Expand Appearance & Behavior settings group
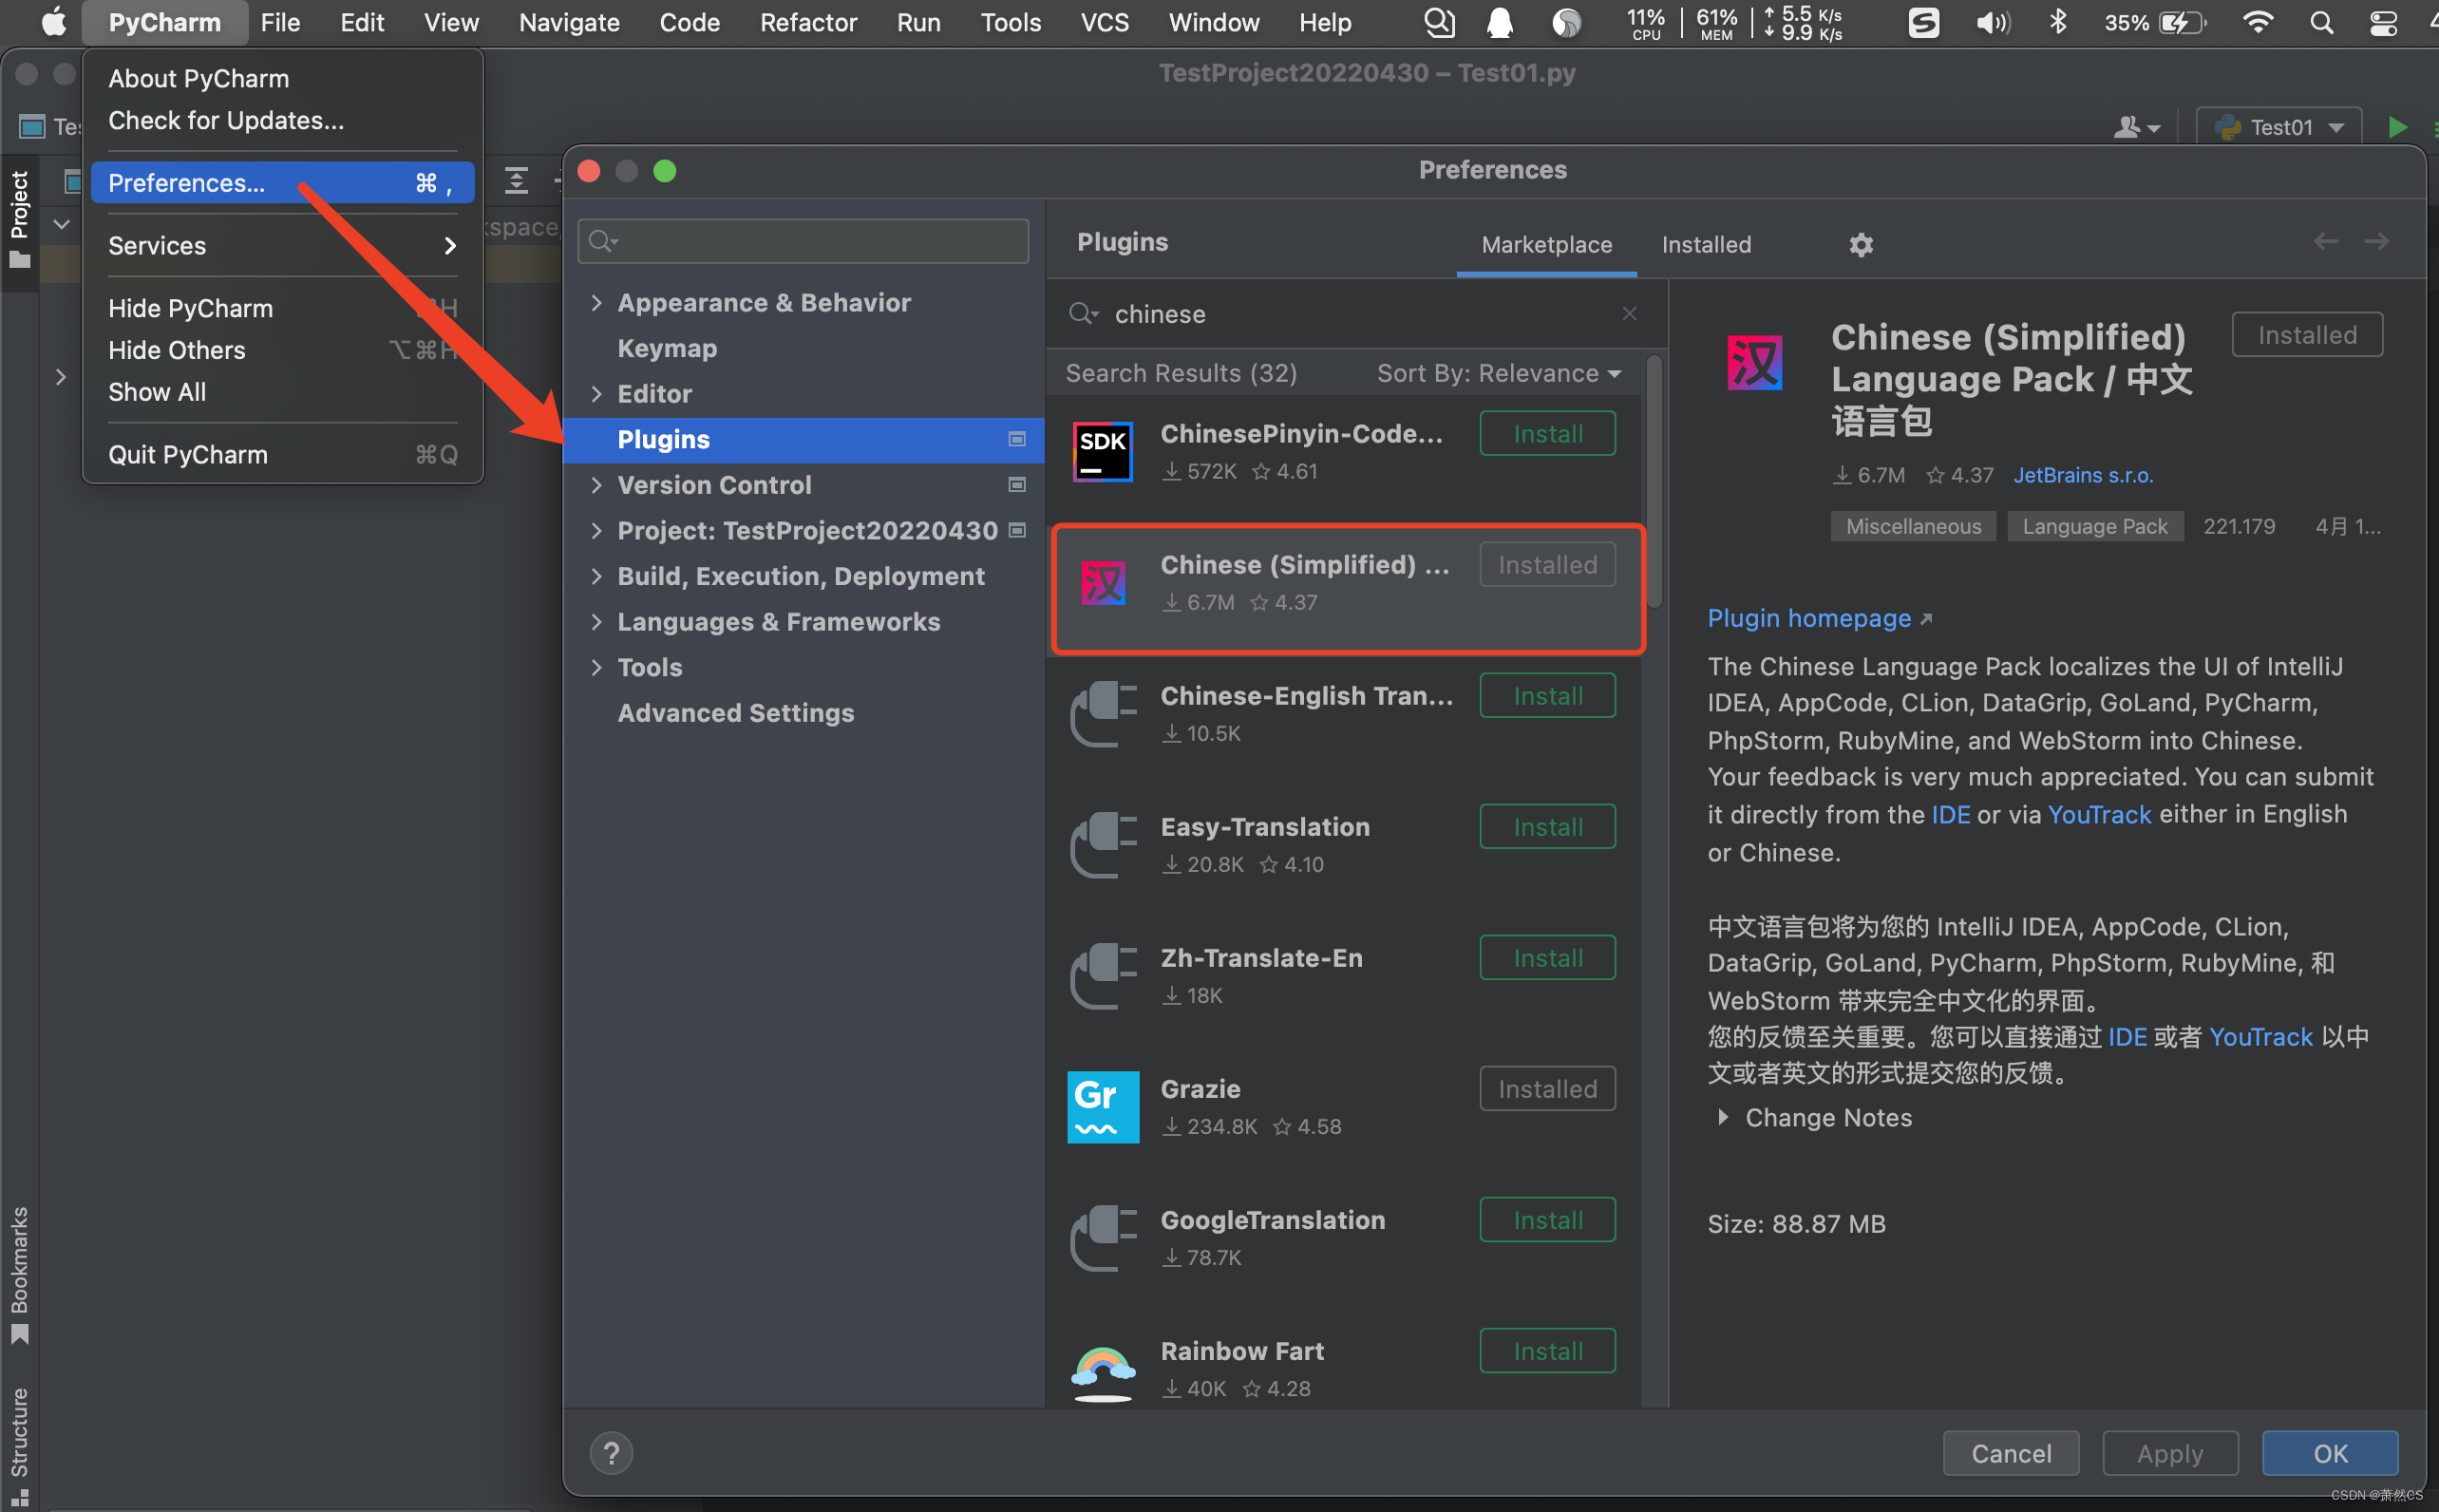Viewport: 2439px width, 1512px height. 597,302
